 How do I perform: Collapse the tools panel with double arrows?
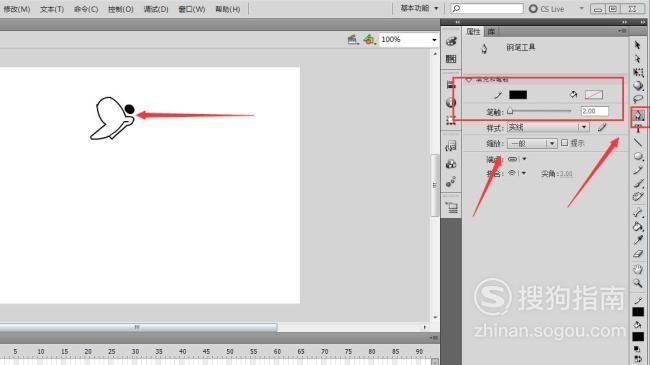tap(643, 22)
